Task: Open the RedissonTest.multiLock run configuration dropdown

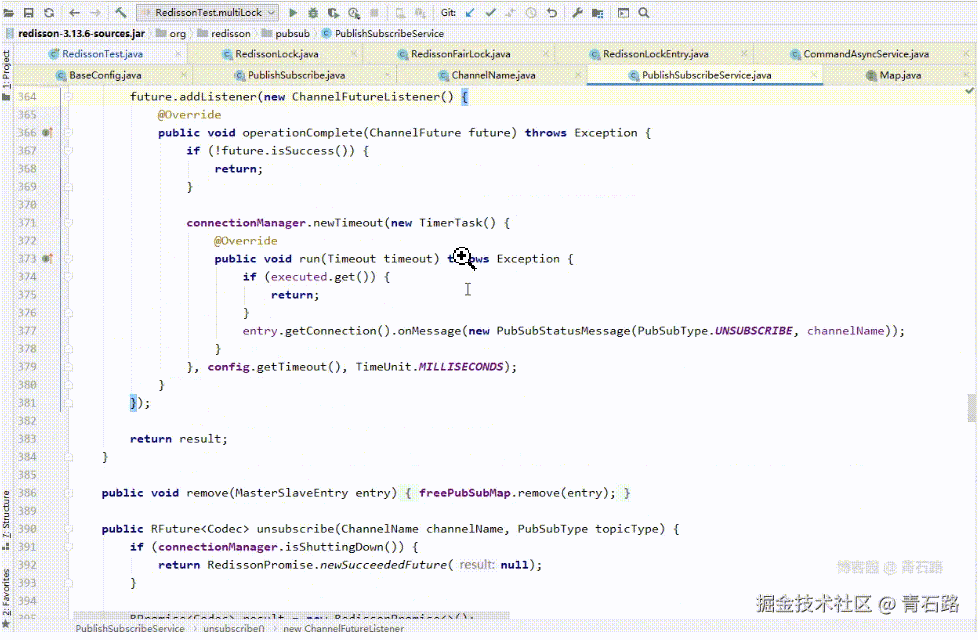Action: (x=208, y=12)
